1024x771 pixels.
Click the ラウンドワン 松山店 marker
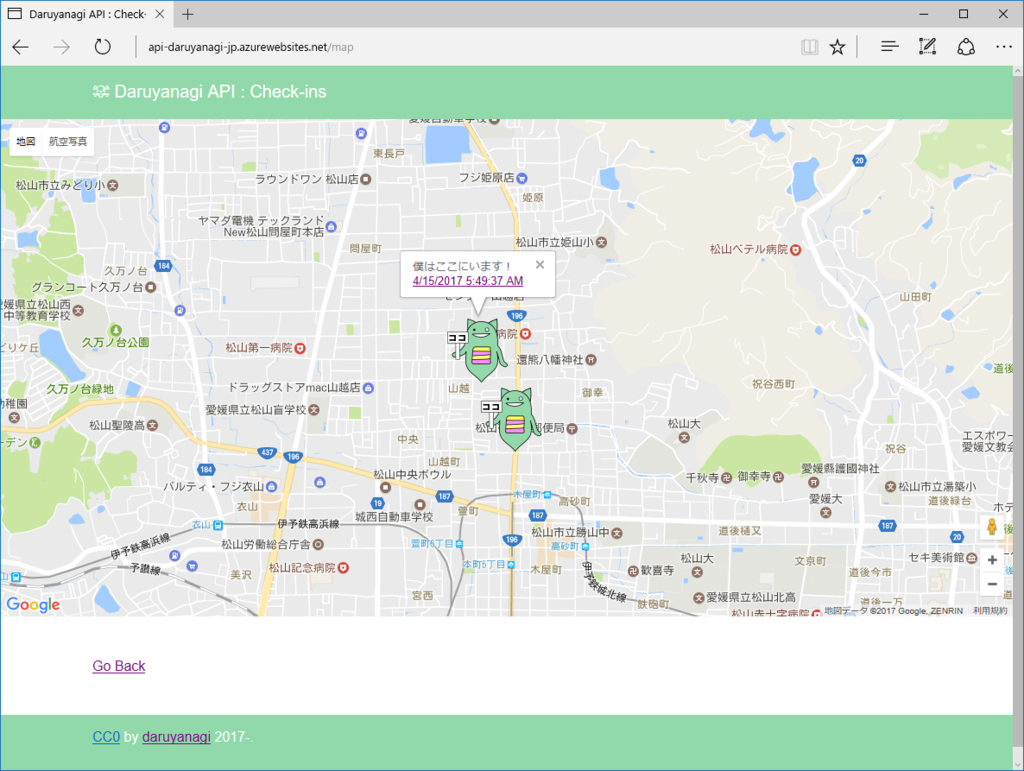click(x=366, y=179)
